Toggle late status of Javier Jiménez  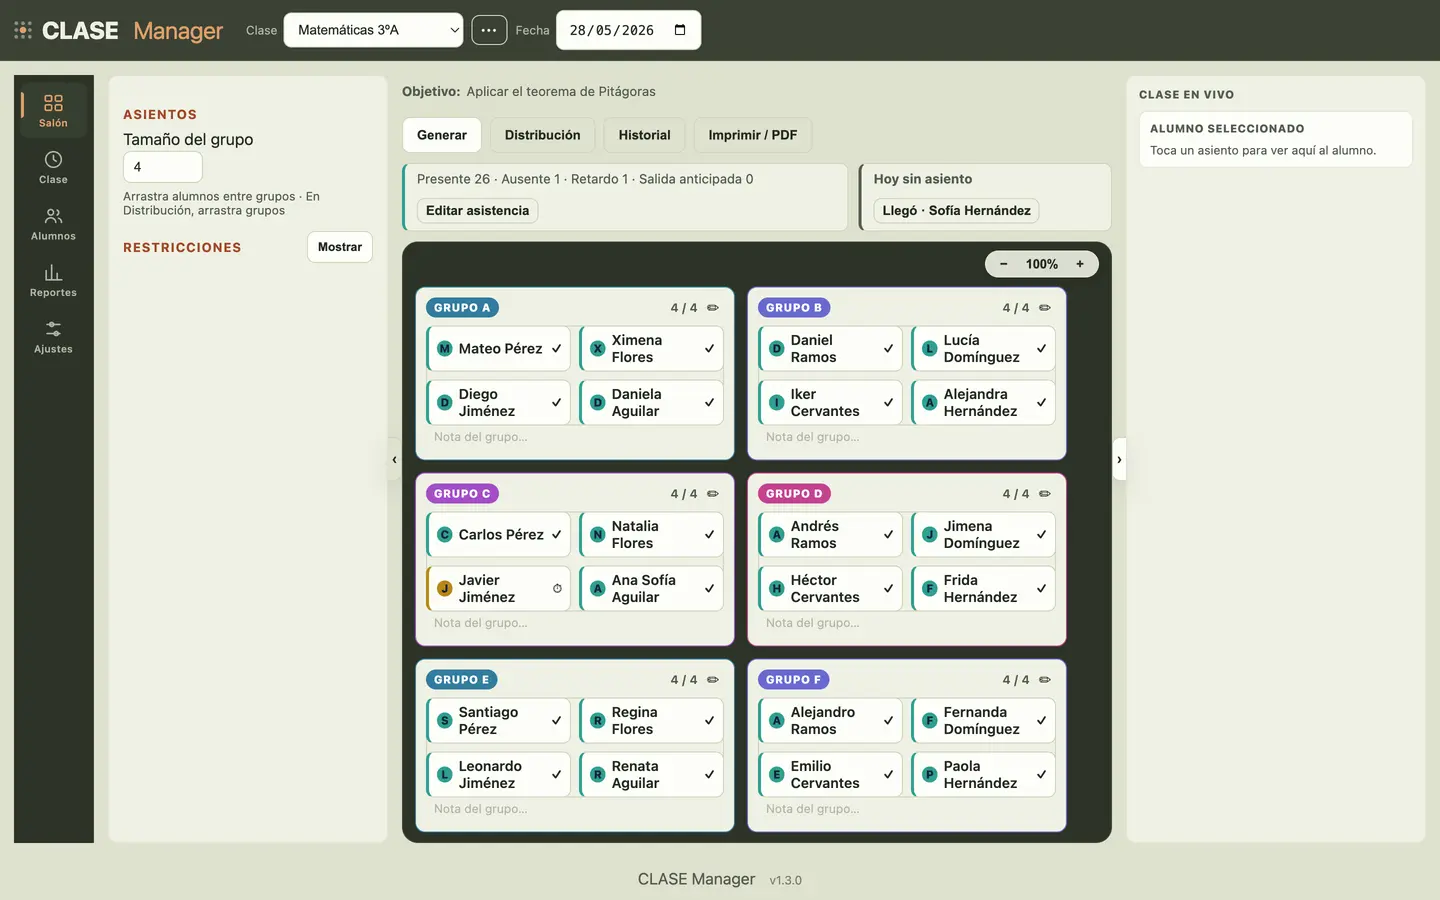[557, 589]
